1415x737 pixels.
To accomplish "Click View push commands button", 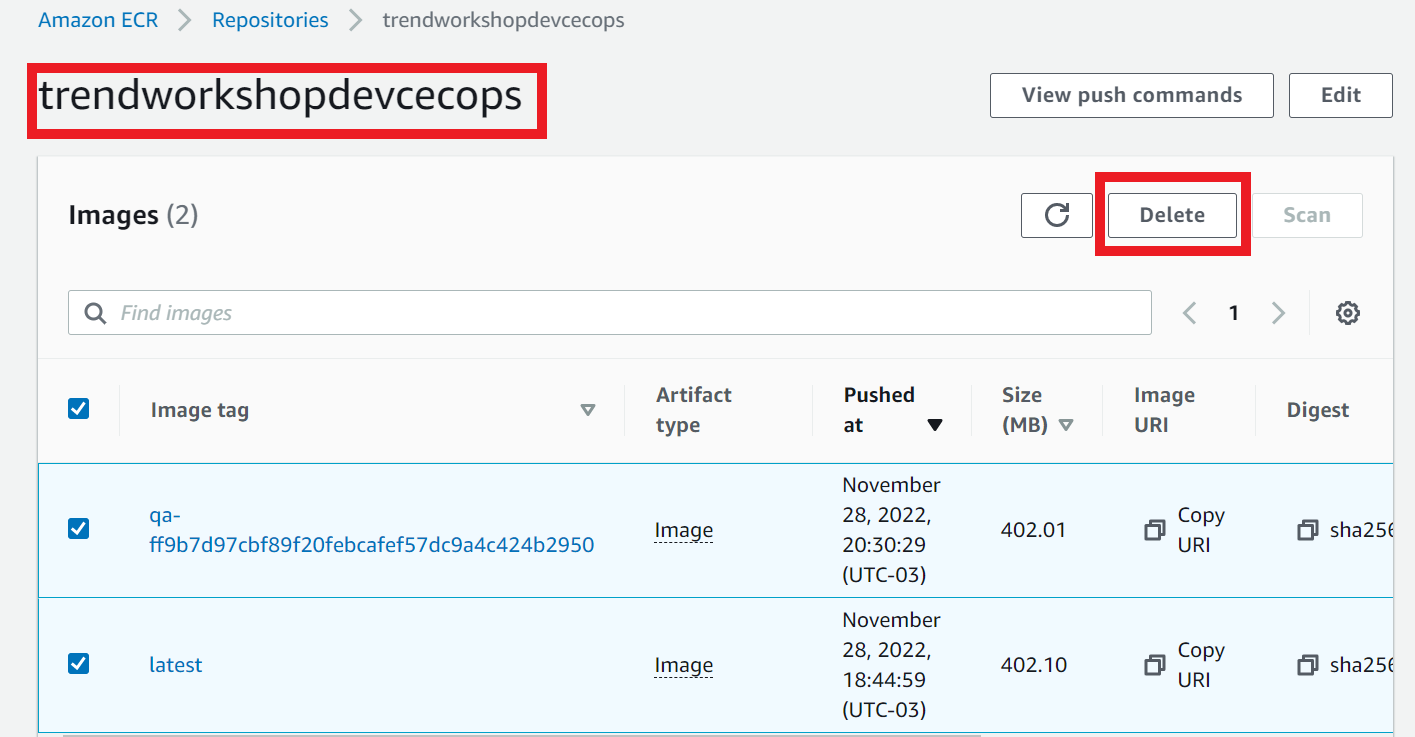I will (1132, 95).
